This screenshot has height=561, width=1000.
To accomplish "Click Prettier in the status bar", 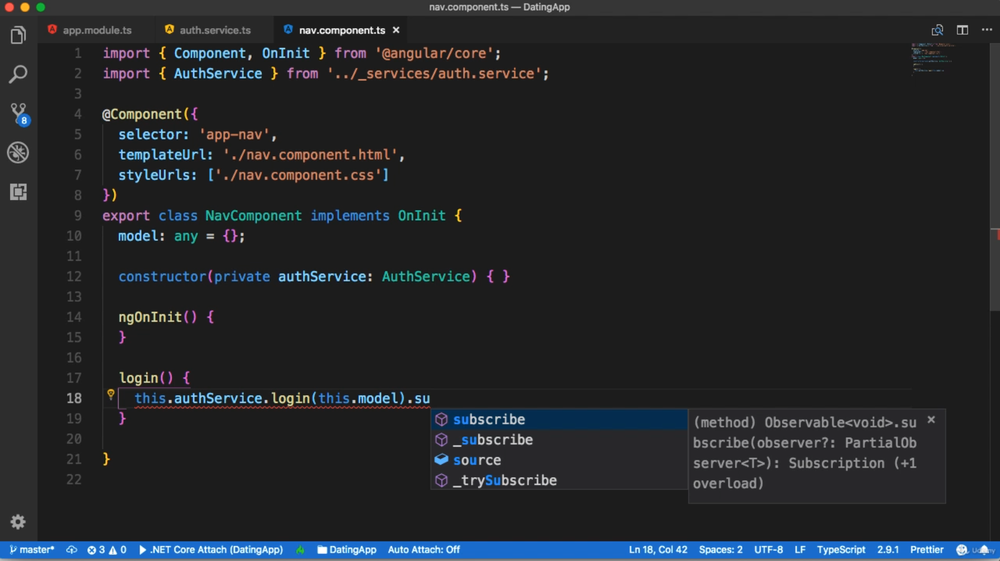I will tap(926, 550).
